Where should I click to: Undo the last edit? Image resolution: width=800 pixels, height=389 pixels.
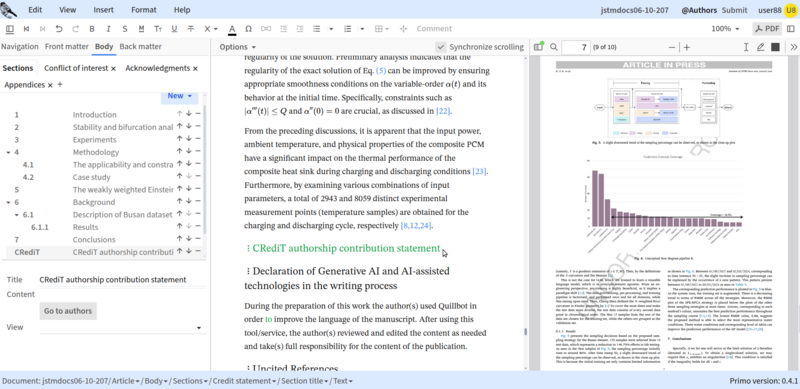59,29
